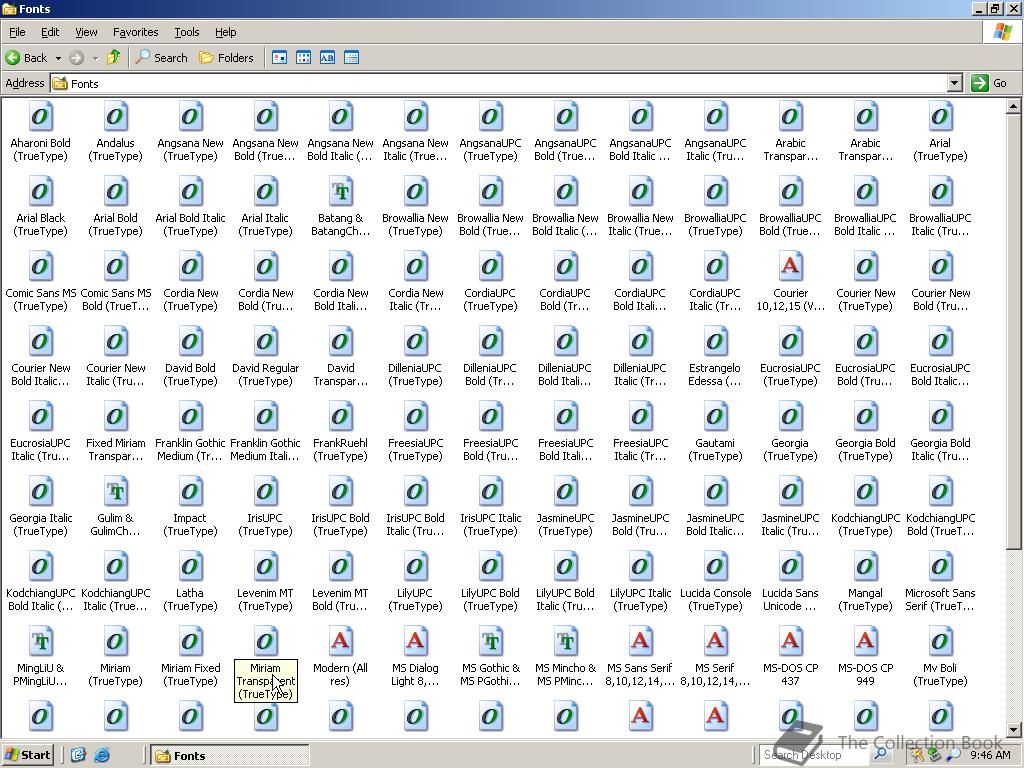Click the Comic Sans MS (TrueType) font
Image resolution: width=1024 pixels, height=768 pixels.
click(40, 268)
